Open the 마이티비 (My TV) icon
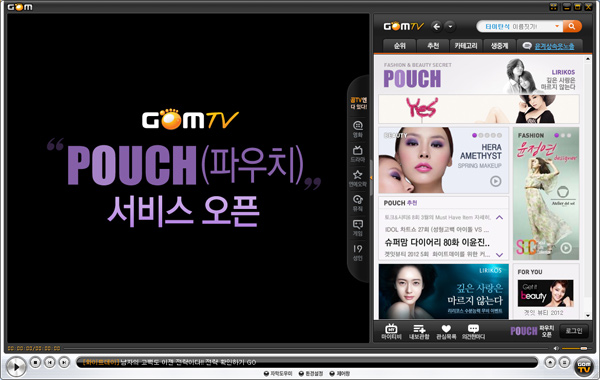This screenshot has width=600, height=380. pos(391,332)
